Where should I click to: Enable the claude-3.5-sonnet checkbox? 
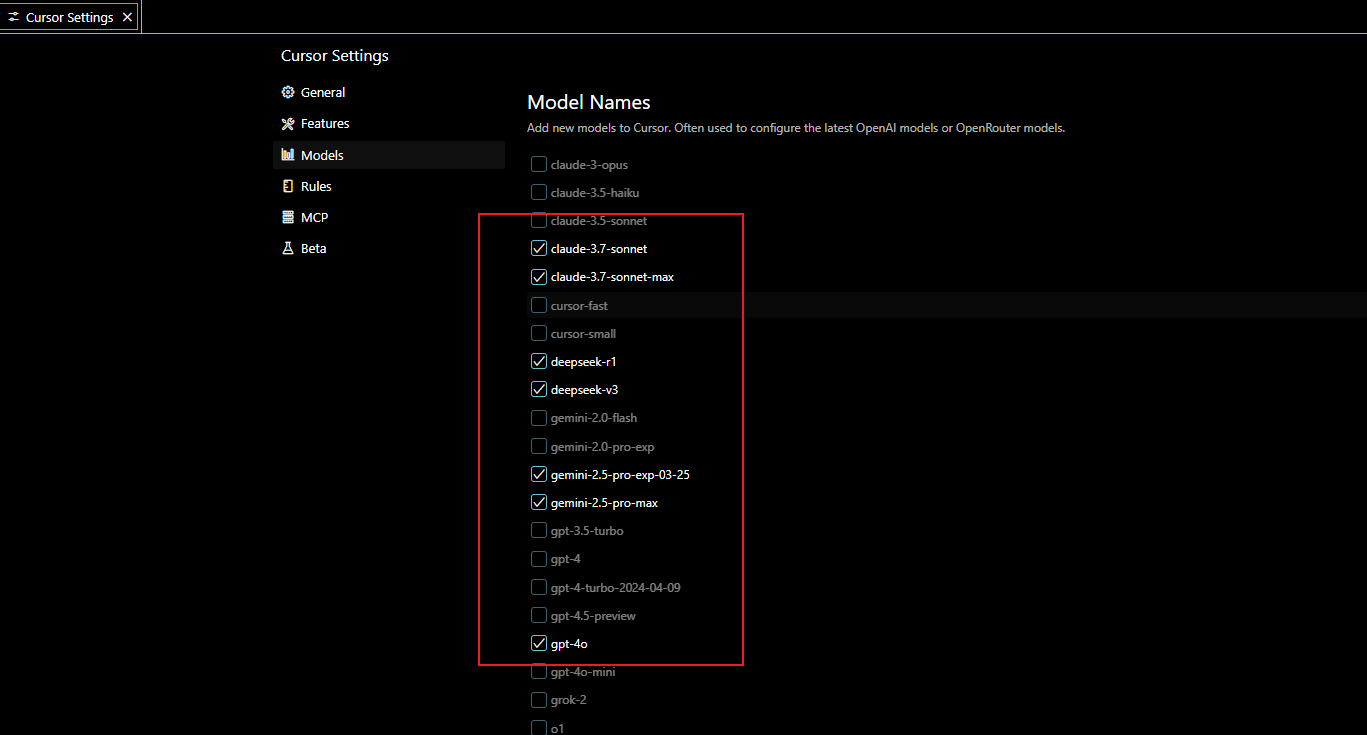pos(539,220)
